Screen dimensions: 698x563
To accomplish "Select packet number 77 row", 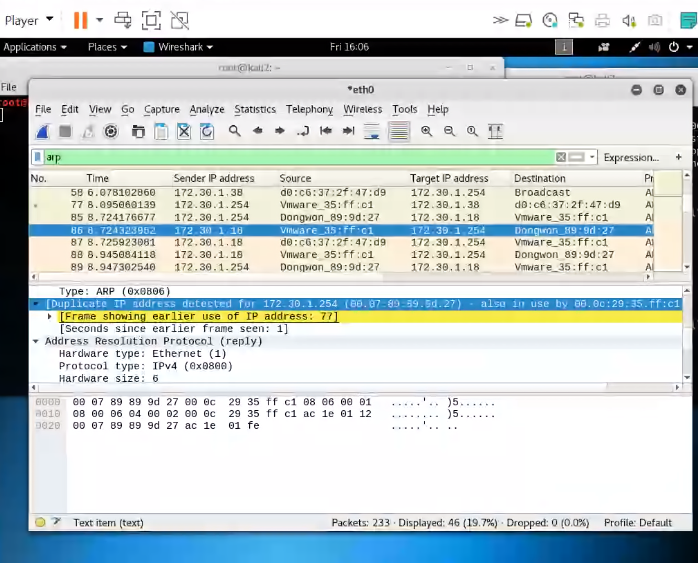I will [x=341, y=205].
